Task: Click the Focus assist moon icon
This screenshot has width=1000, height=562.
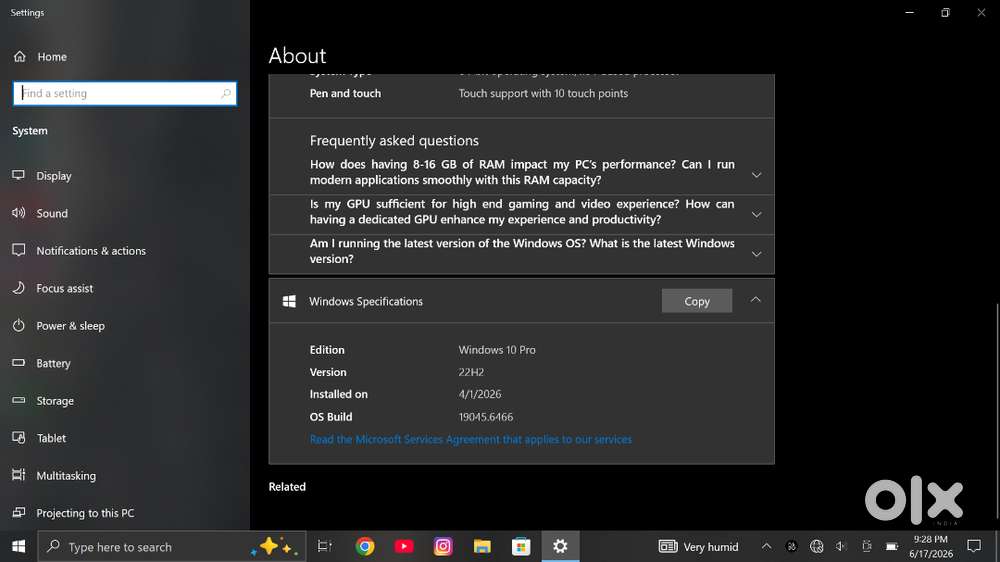Action: coord(18,288)
